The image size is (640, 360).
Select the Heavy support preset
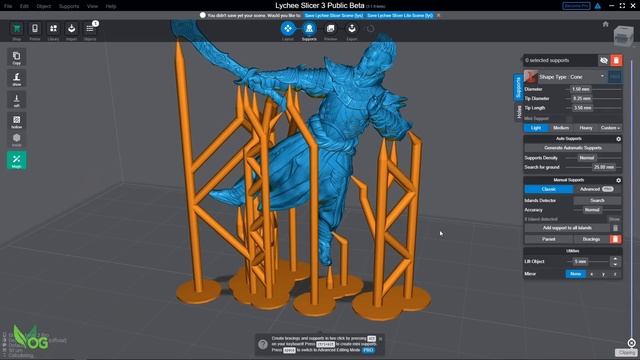pyautogui.click(x=586, y=128)
